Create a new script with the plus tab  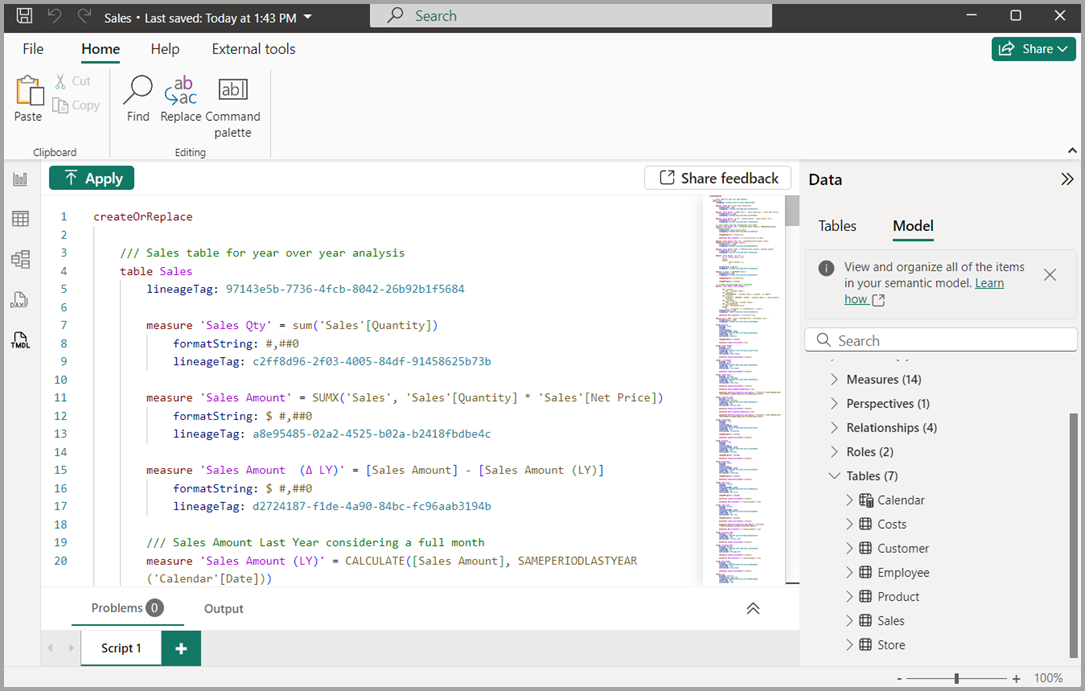click(180, 648)
